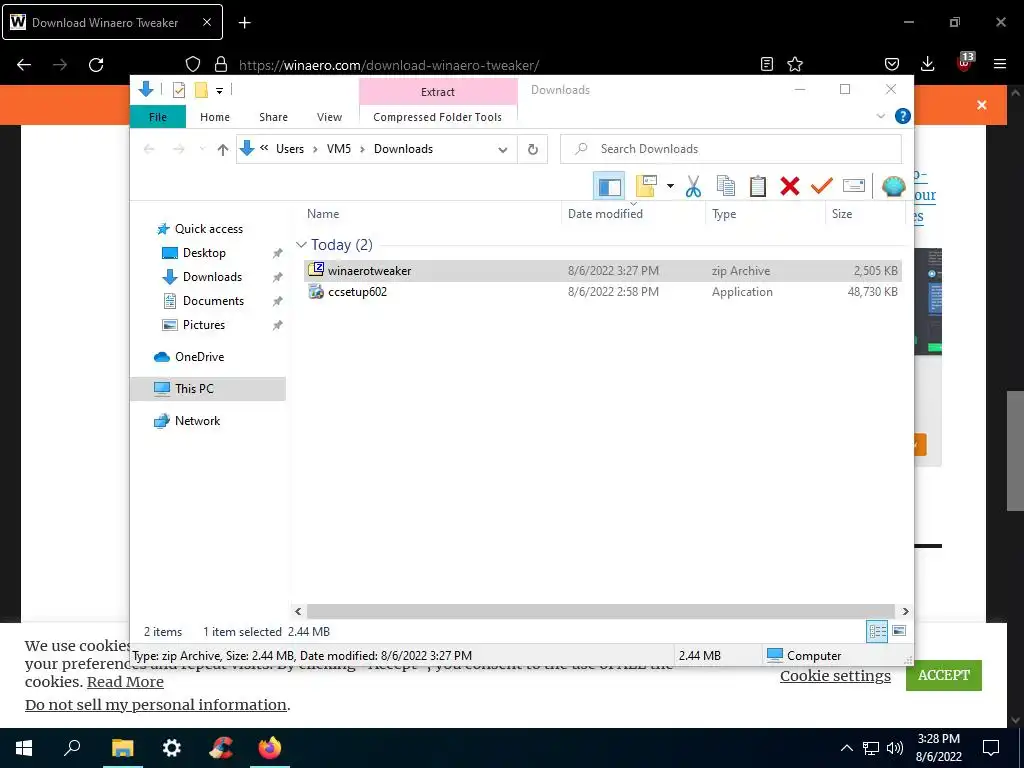Switch to details view icon

point(877,631)
